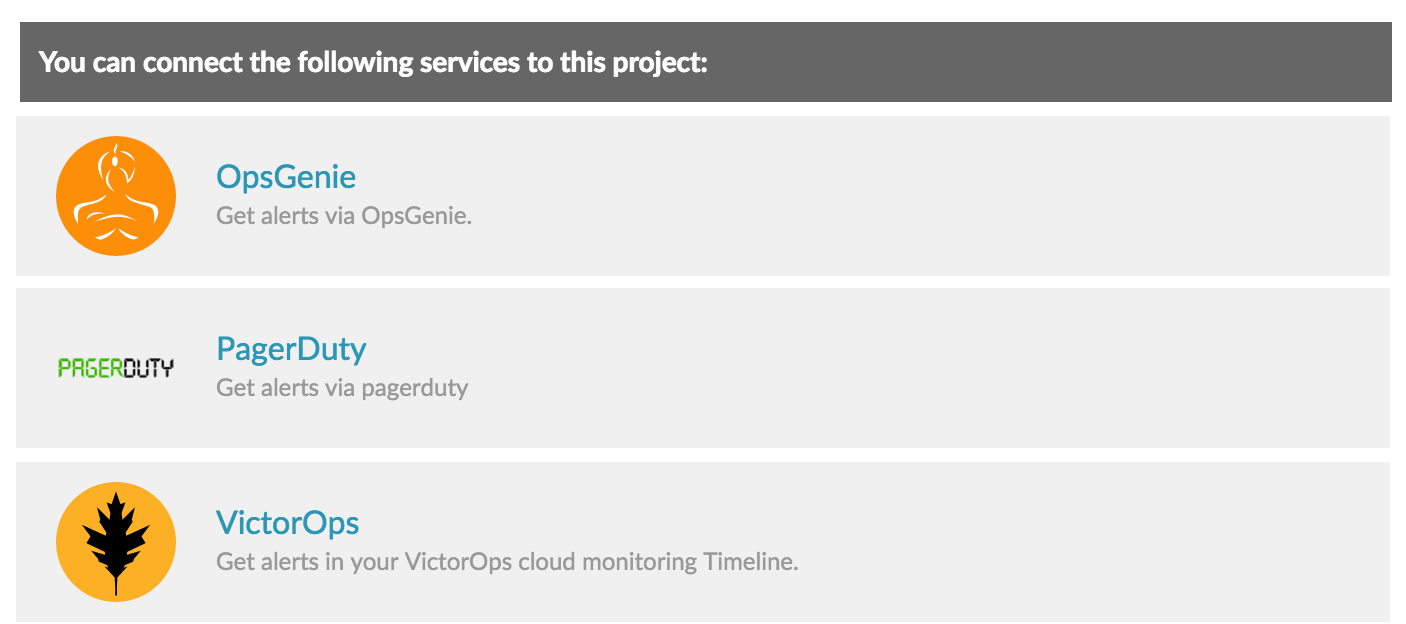The width and height of the screenshot is (1406, 624).
Task: Open the PagerDuty service link
Action: tap(291, 349)
